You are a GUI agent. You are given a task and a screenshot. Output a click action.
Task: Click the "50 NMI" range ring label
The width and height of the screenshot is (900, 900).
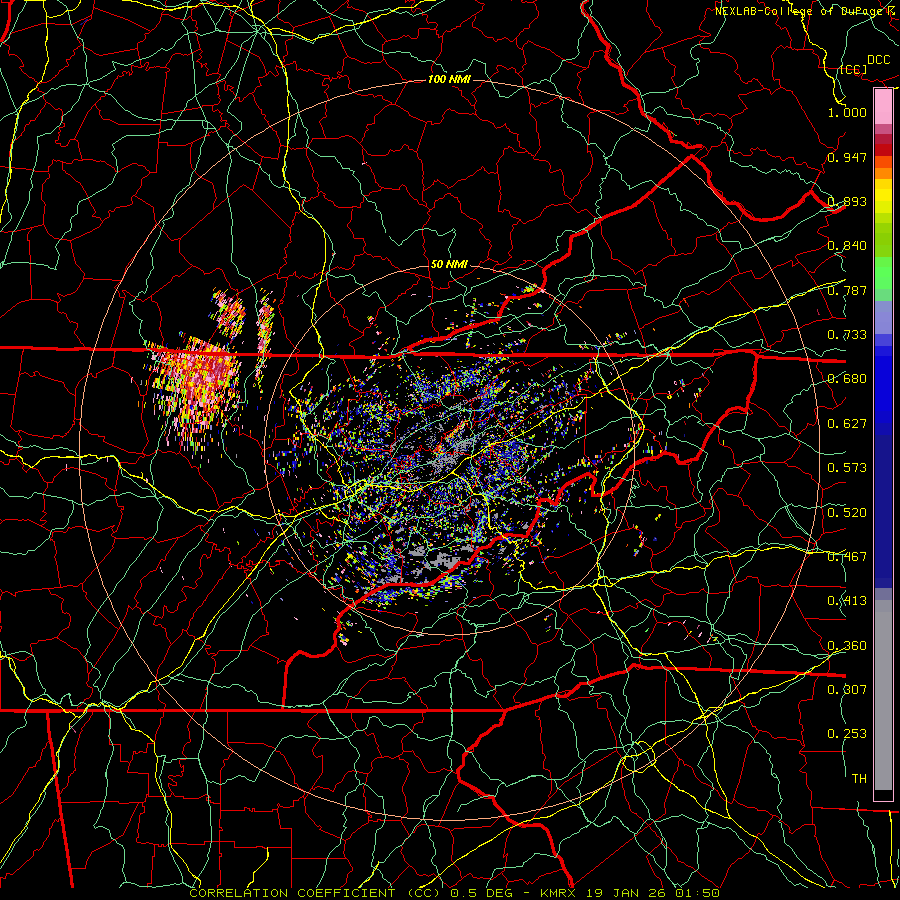coord(449,265)
